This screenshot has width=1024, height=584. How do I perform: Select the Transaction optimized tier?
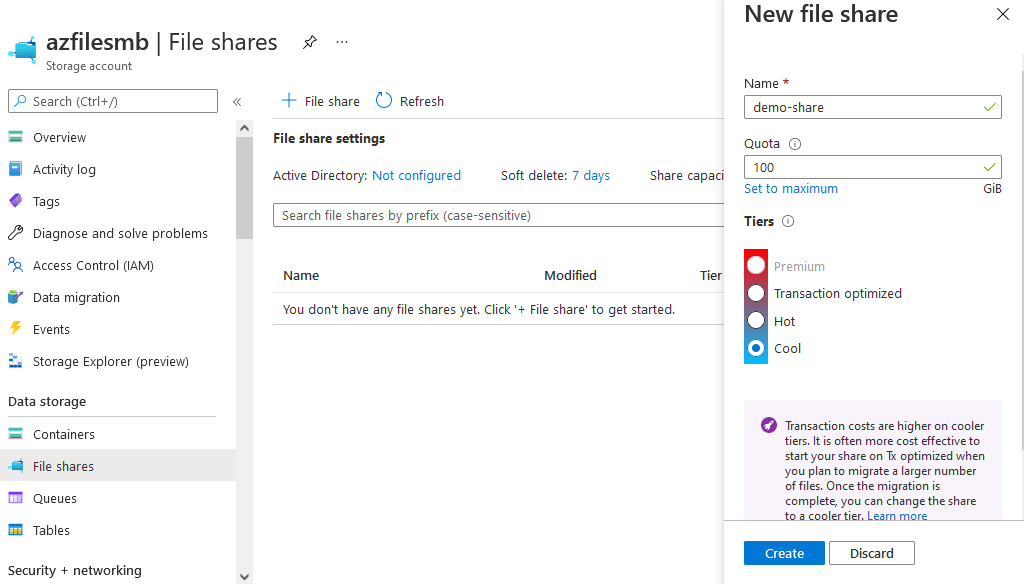pos(756,293)
